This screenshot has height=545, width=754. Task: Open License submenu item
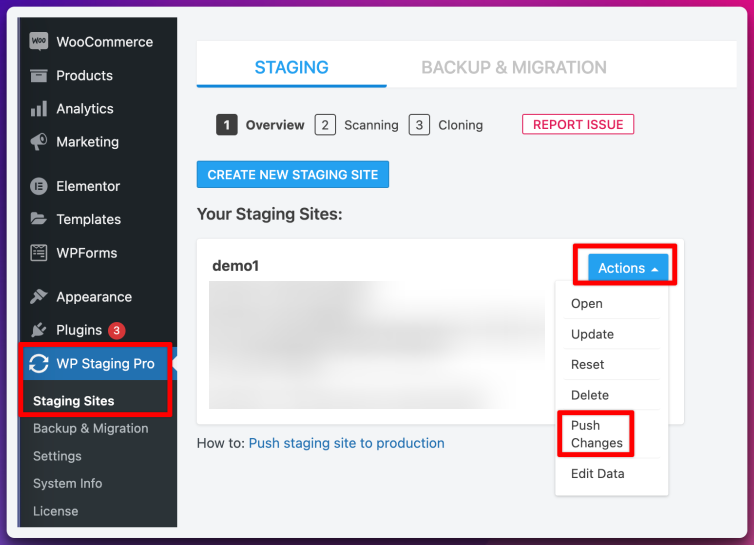point(55,511)
